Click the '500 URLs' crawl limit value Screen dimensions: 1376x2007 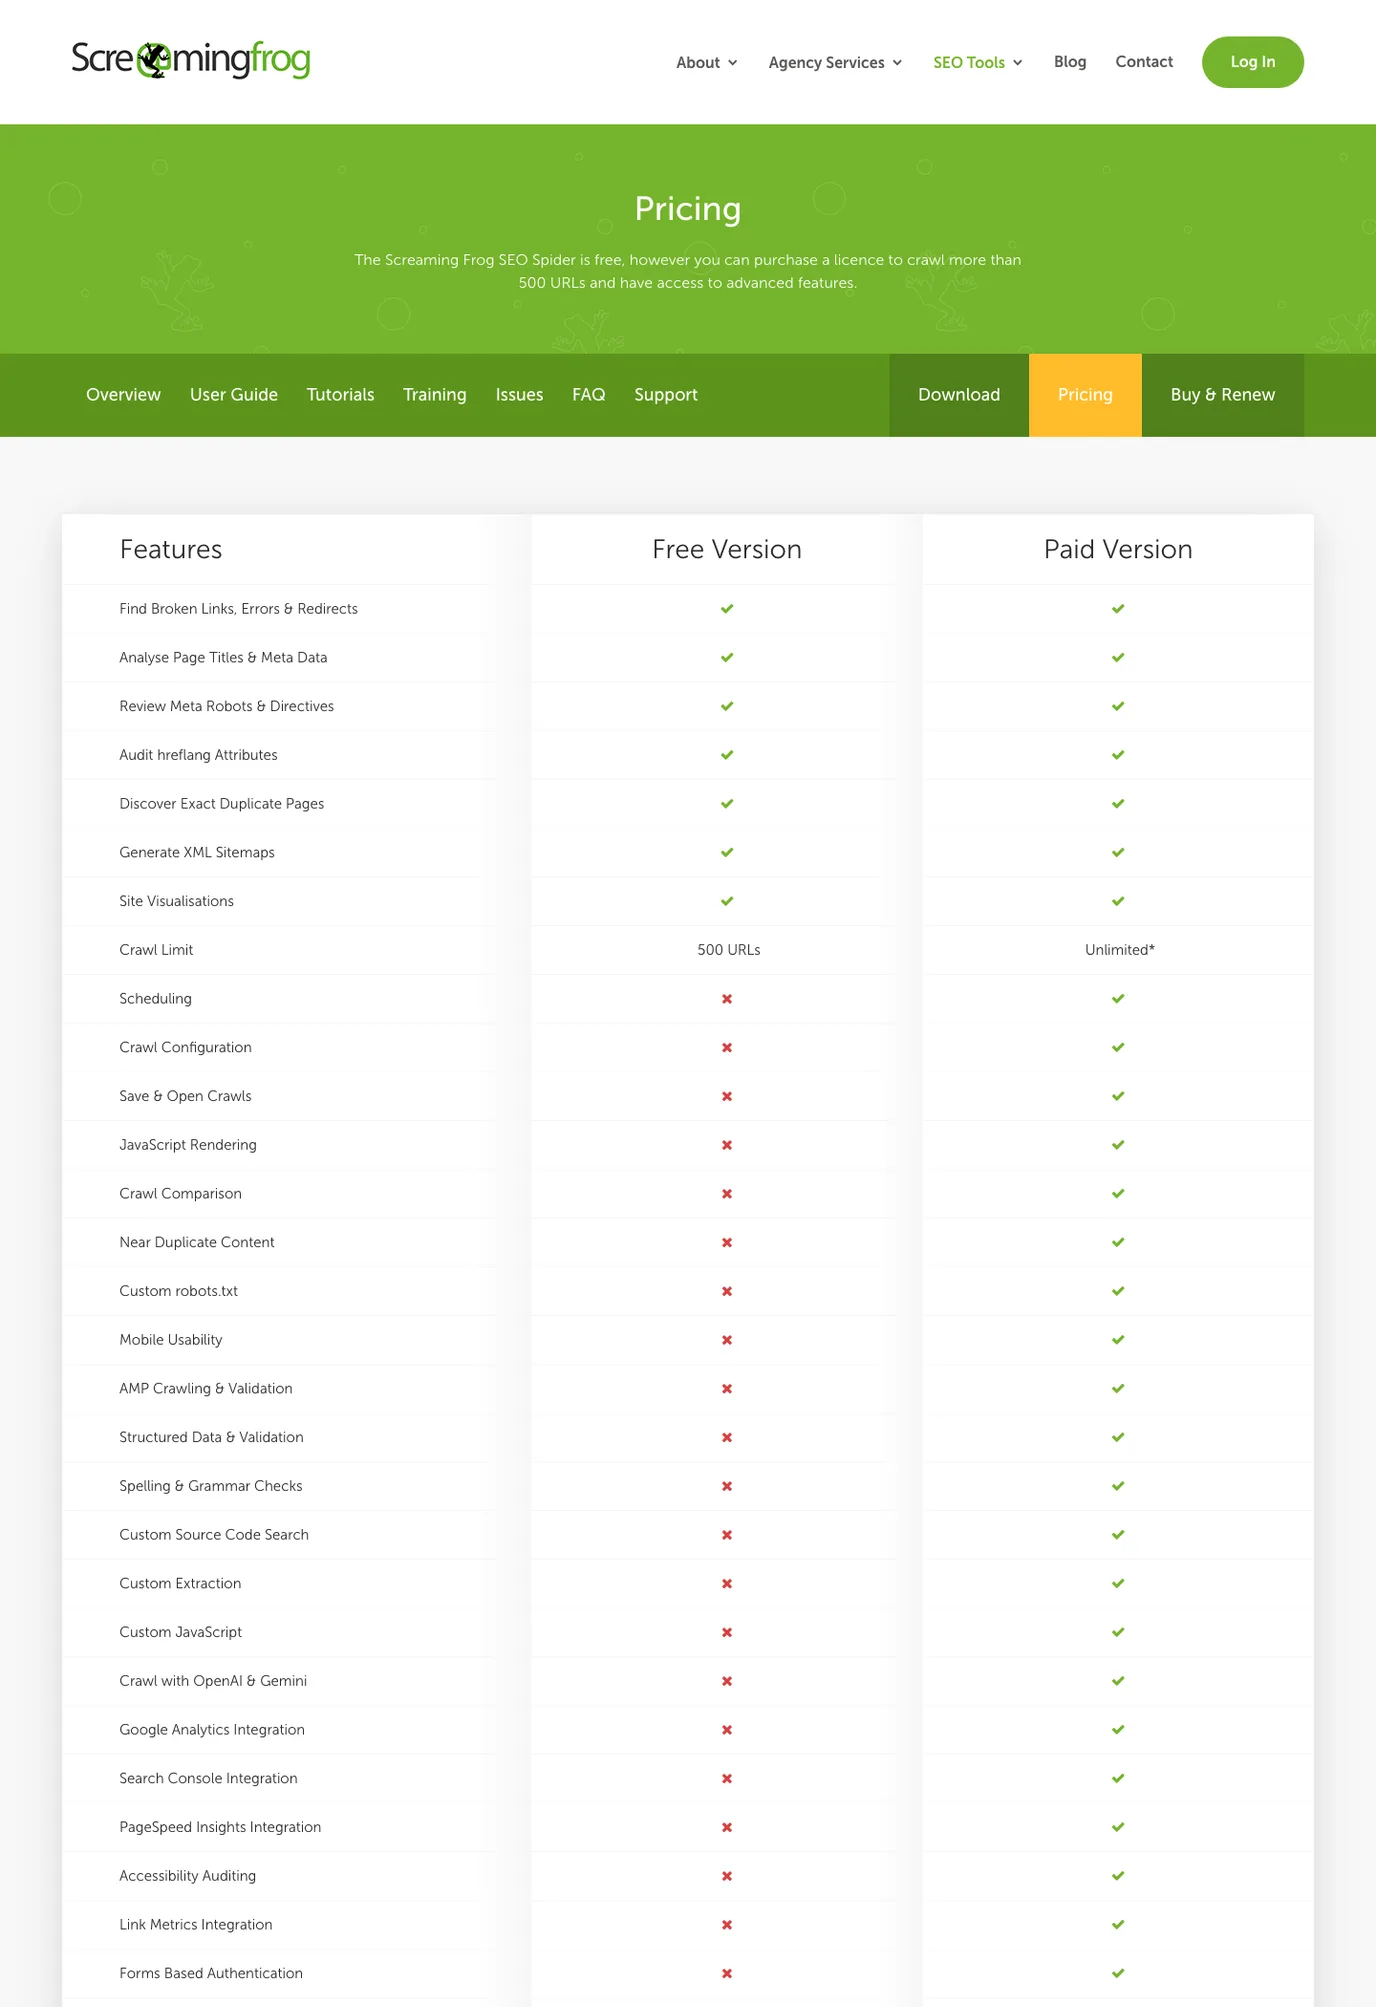tap(729, 950)
